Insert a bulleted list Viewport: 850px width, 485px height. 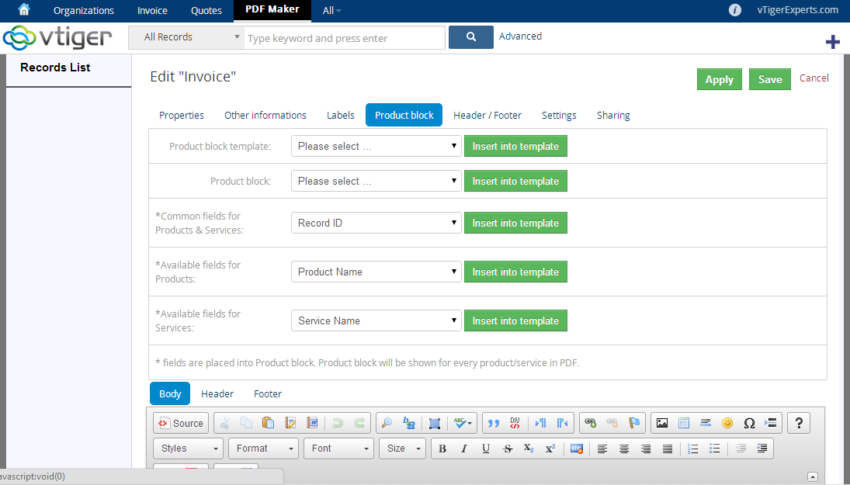tap(714, 449)
